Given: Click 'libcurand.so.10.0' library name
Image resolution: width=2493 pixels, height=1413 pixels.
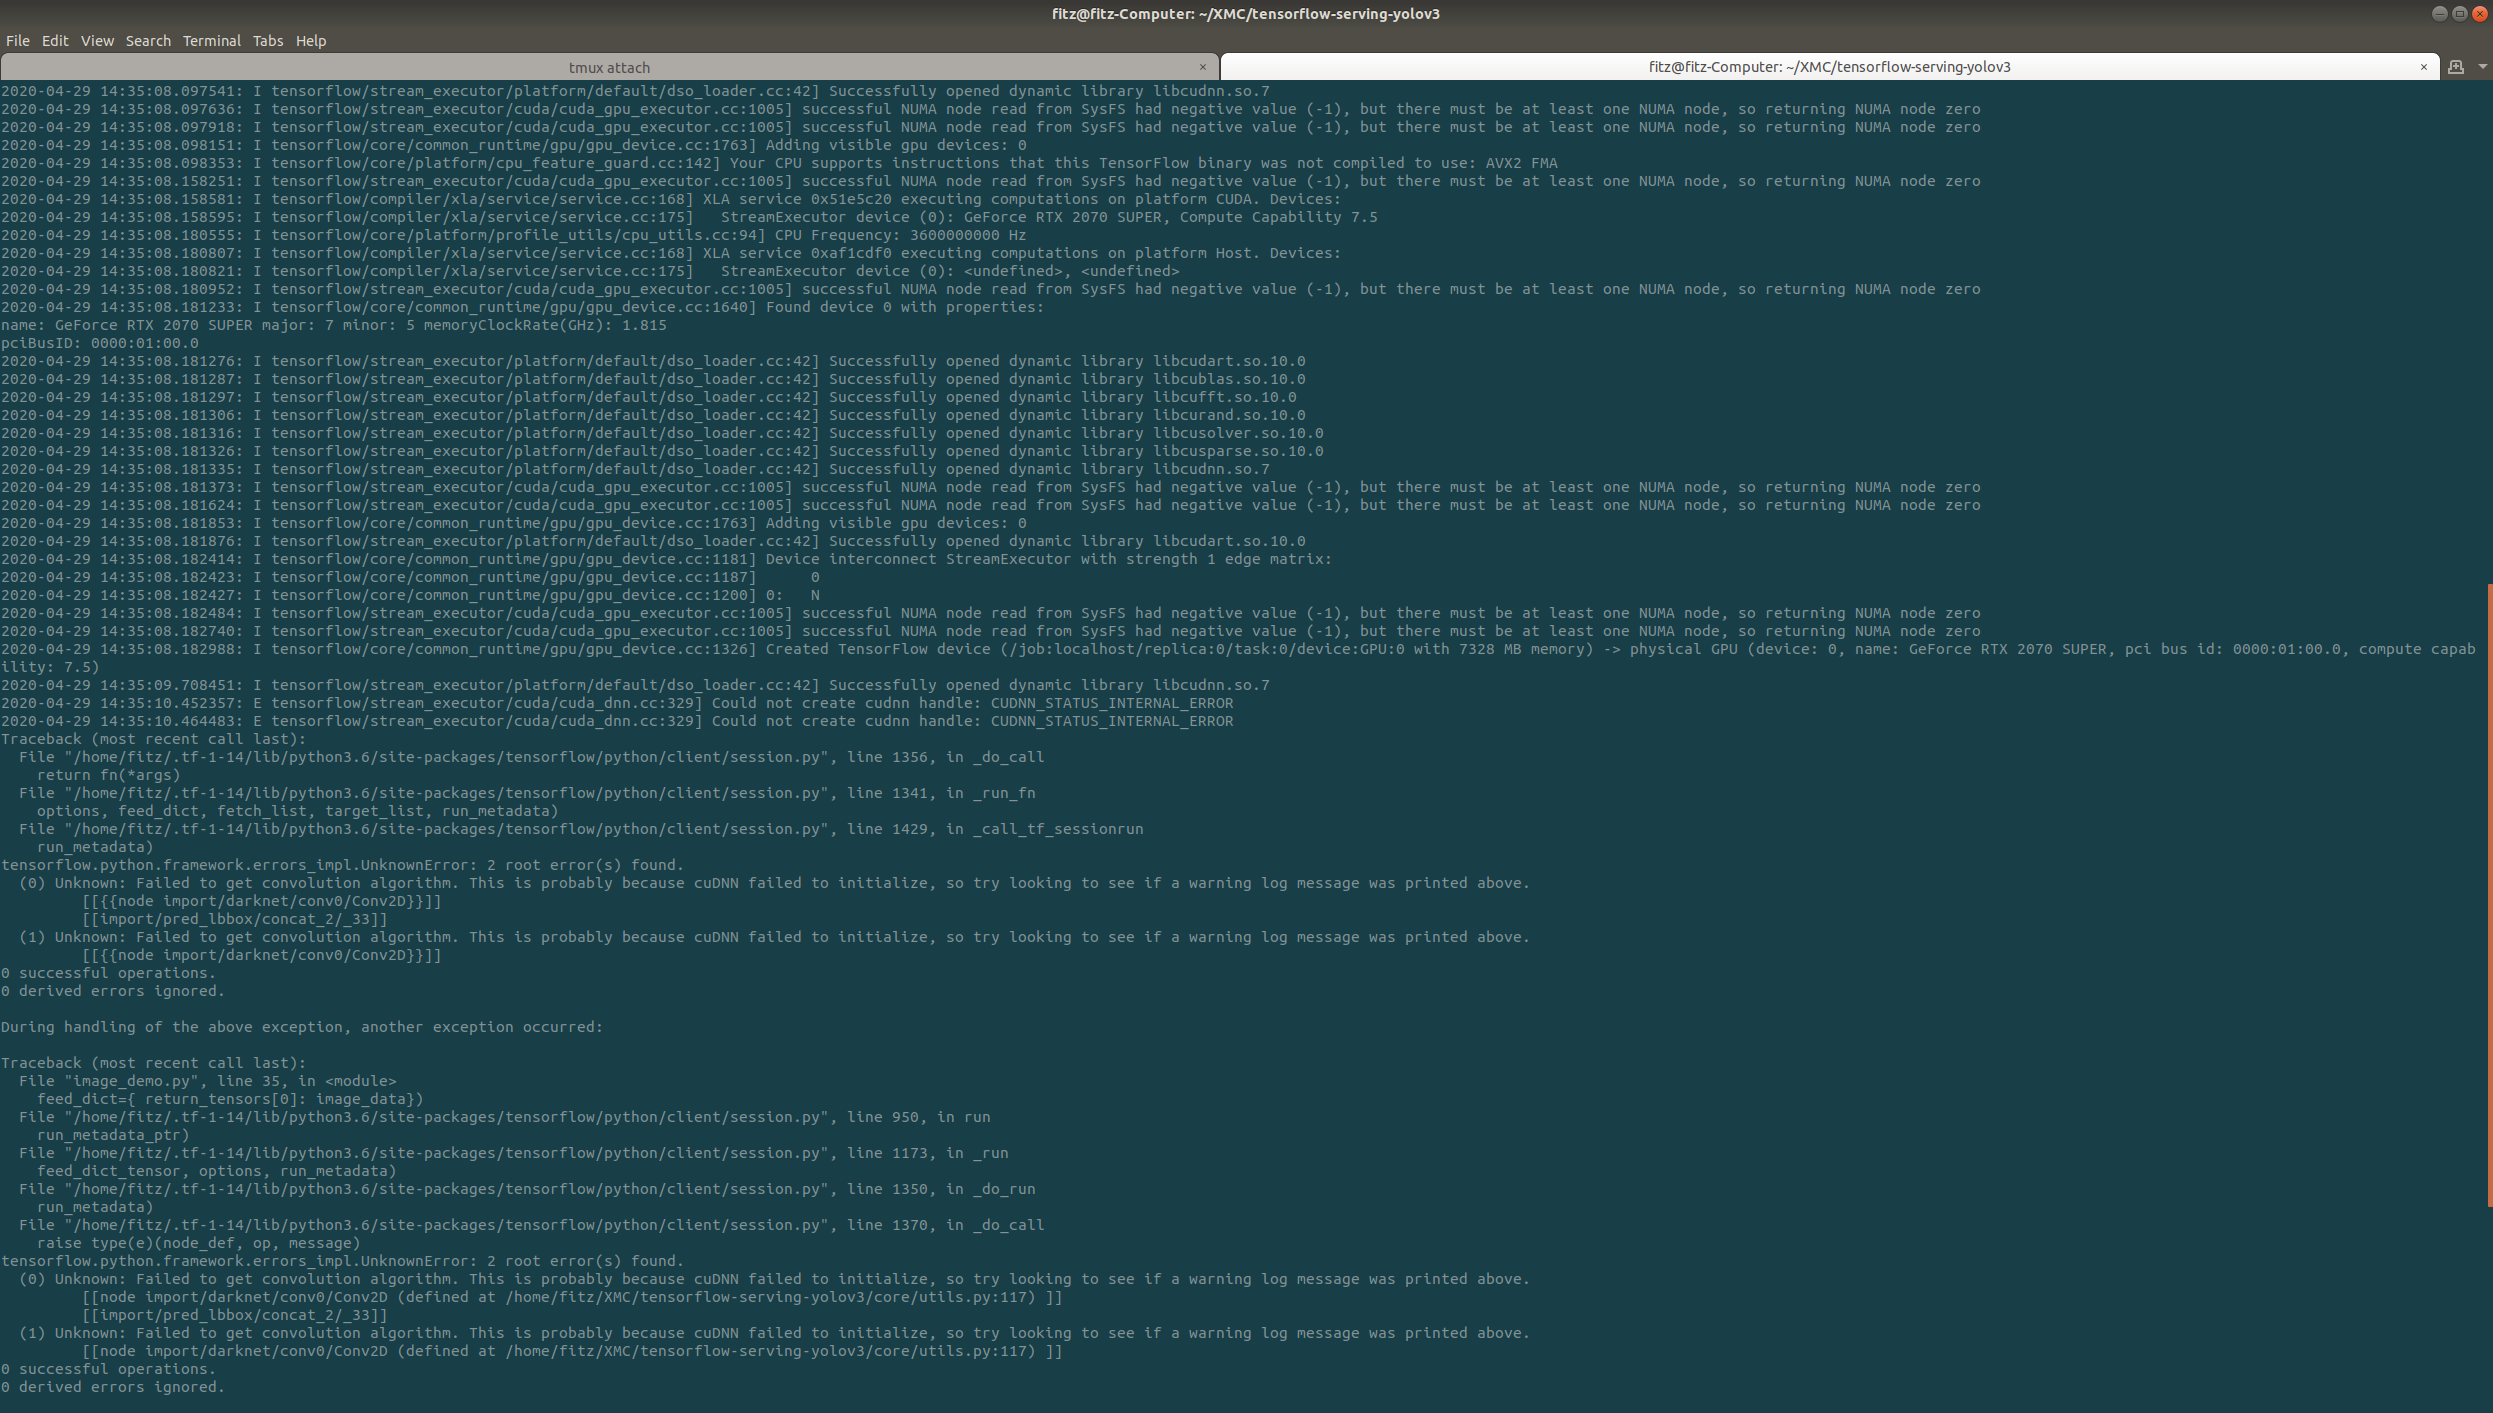Looking at the screenshot, I should point(1229,415).
